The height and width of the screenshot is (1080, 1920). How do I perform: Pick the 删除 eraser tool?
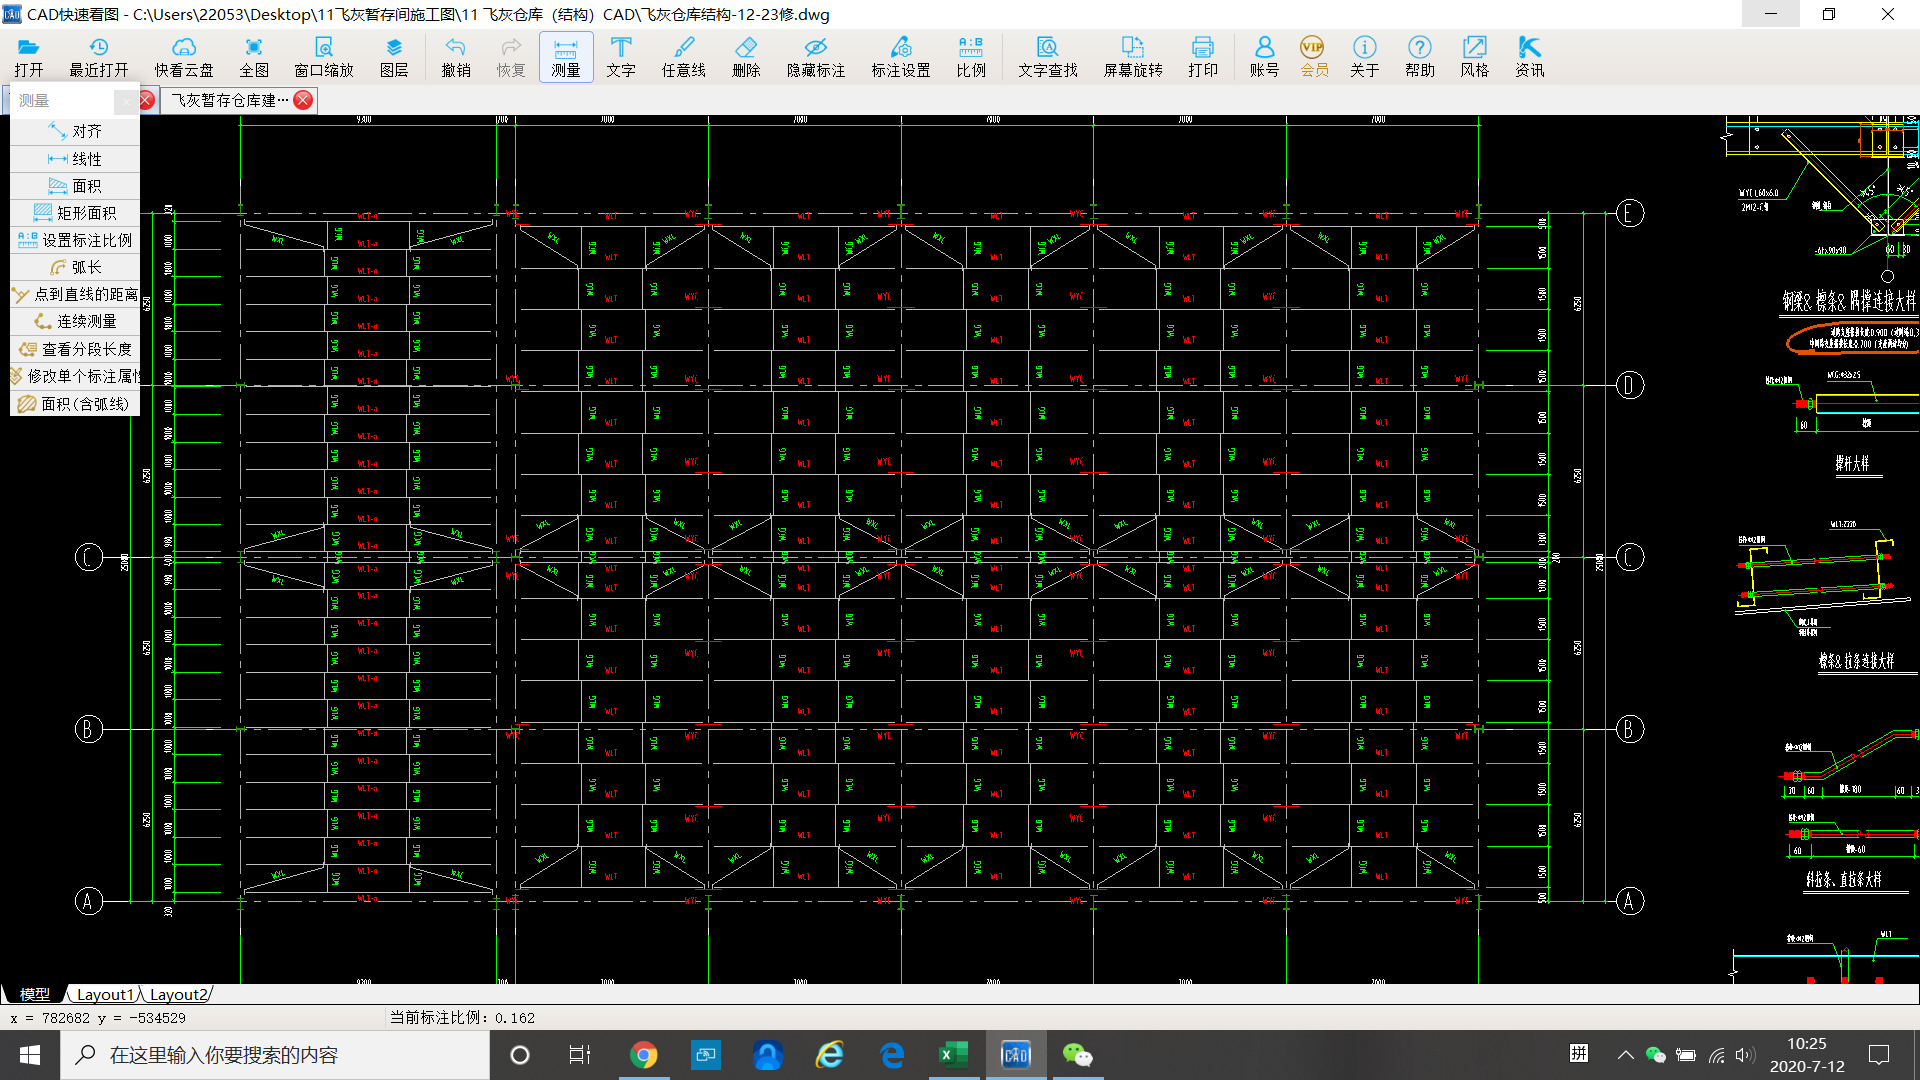(746, 57)
